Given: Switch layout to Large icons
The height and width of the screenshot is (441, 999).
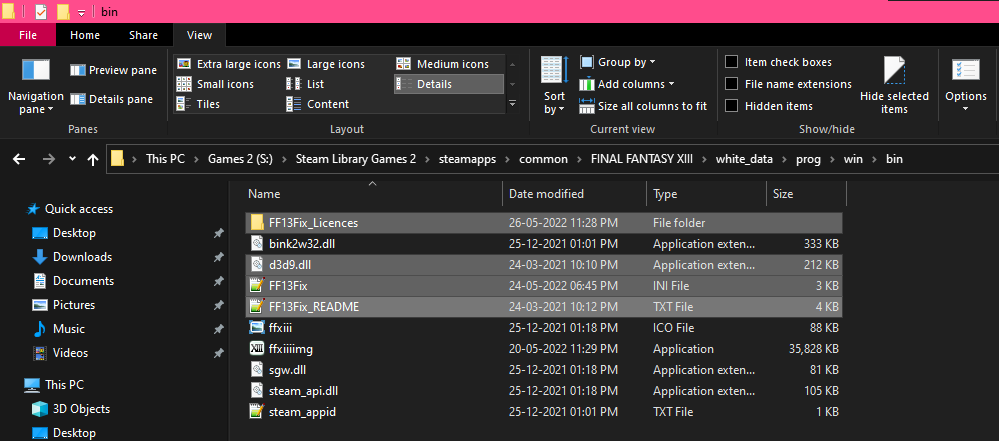Looking at the screenshot, I should point(326,64).
